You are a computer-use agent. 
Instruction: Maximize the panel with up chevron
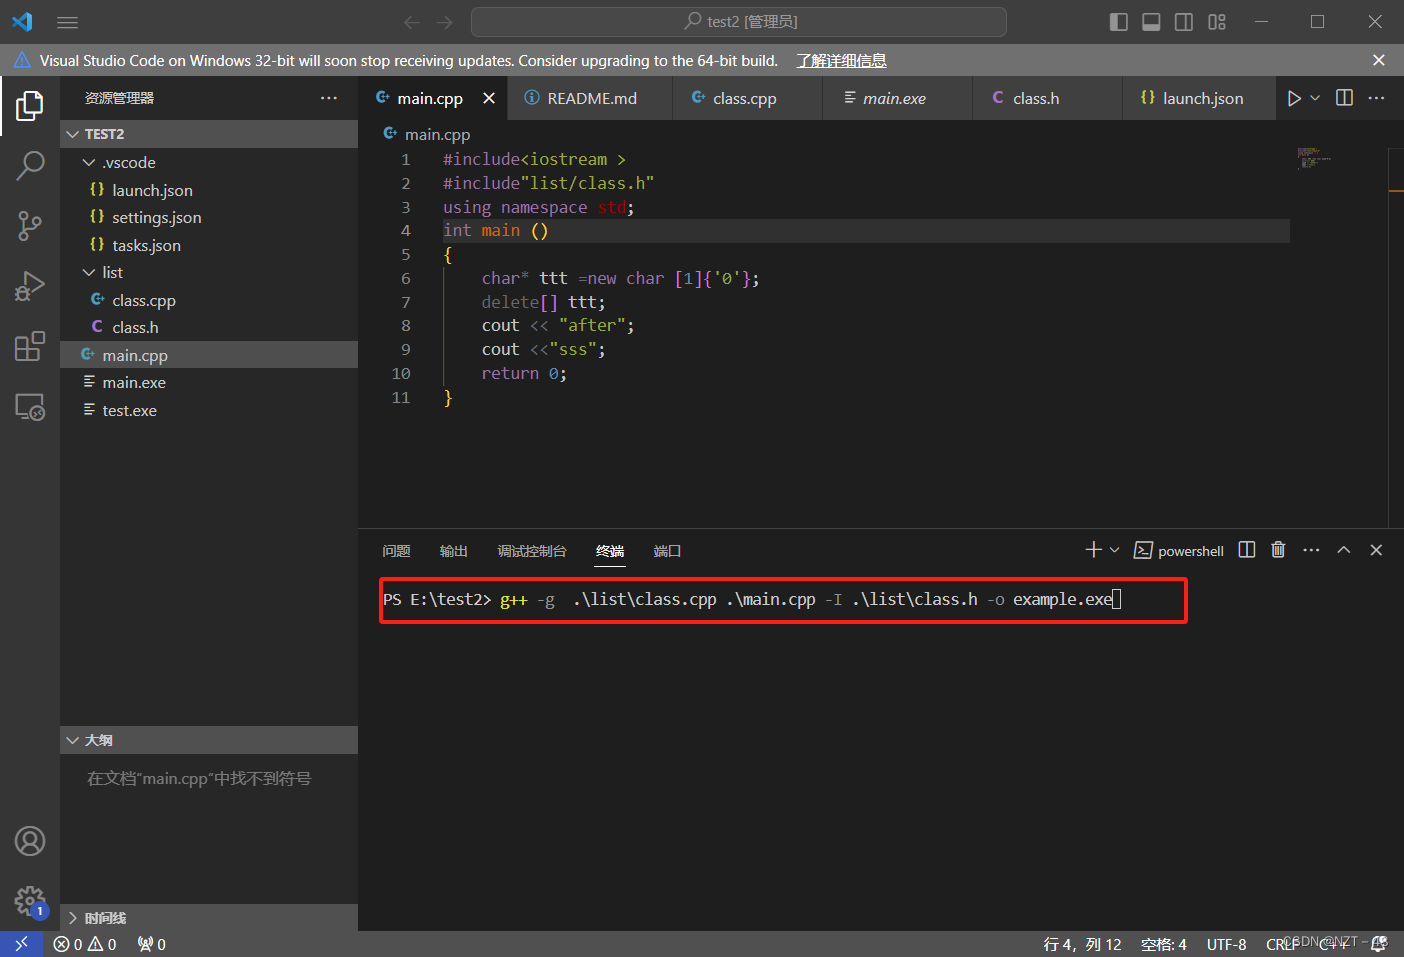click(x=1344, y=550)
